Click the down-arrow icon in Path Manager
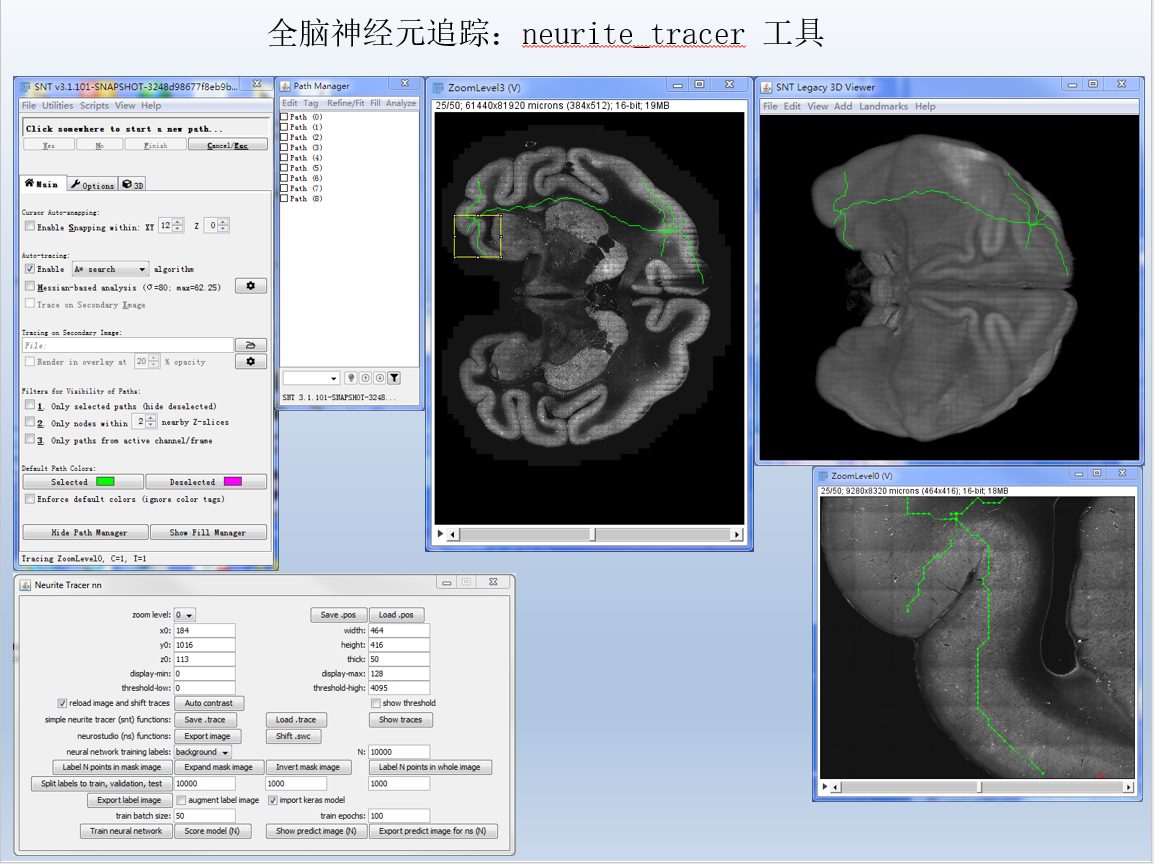 pos(379,378)
